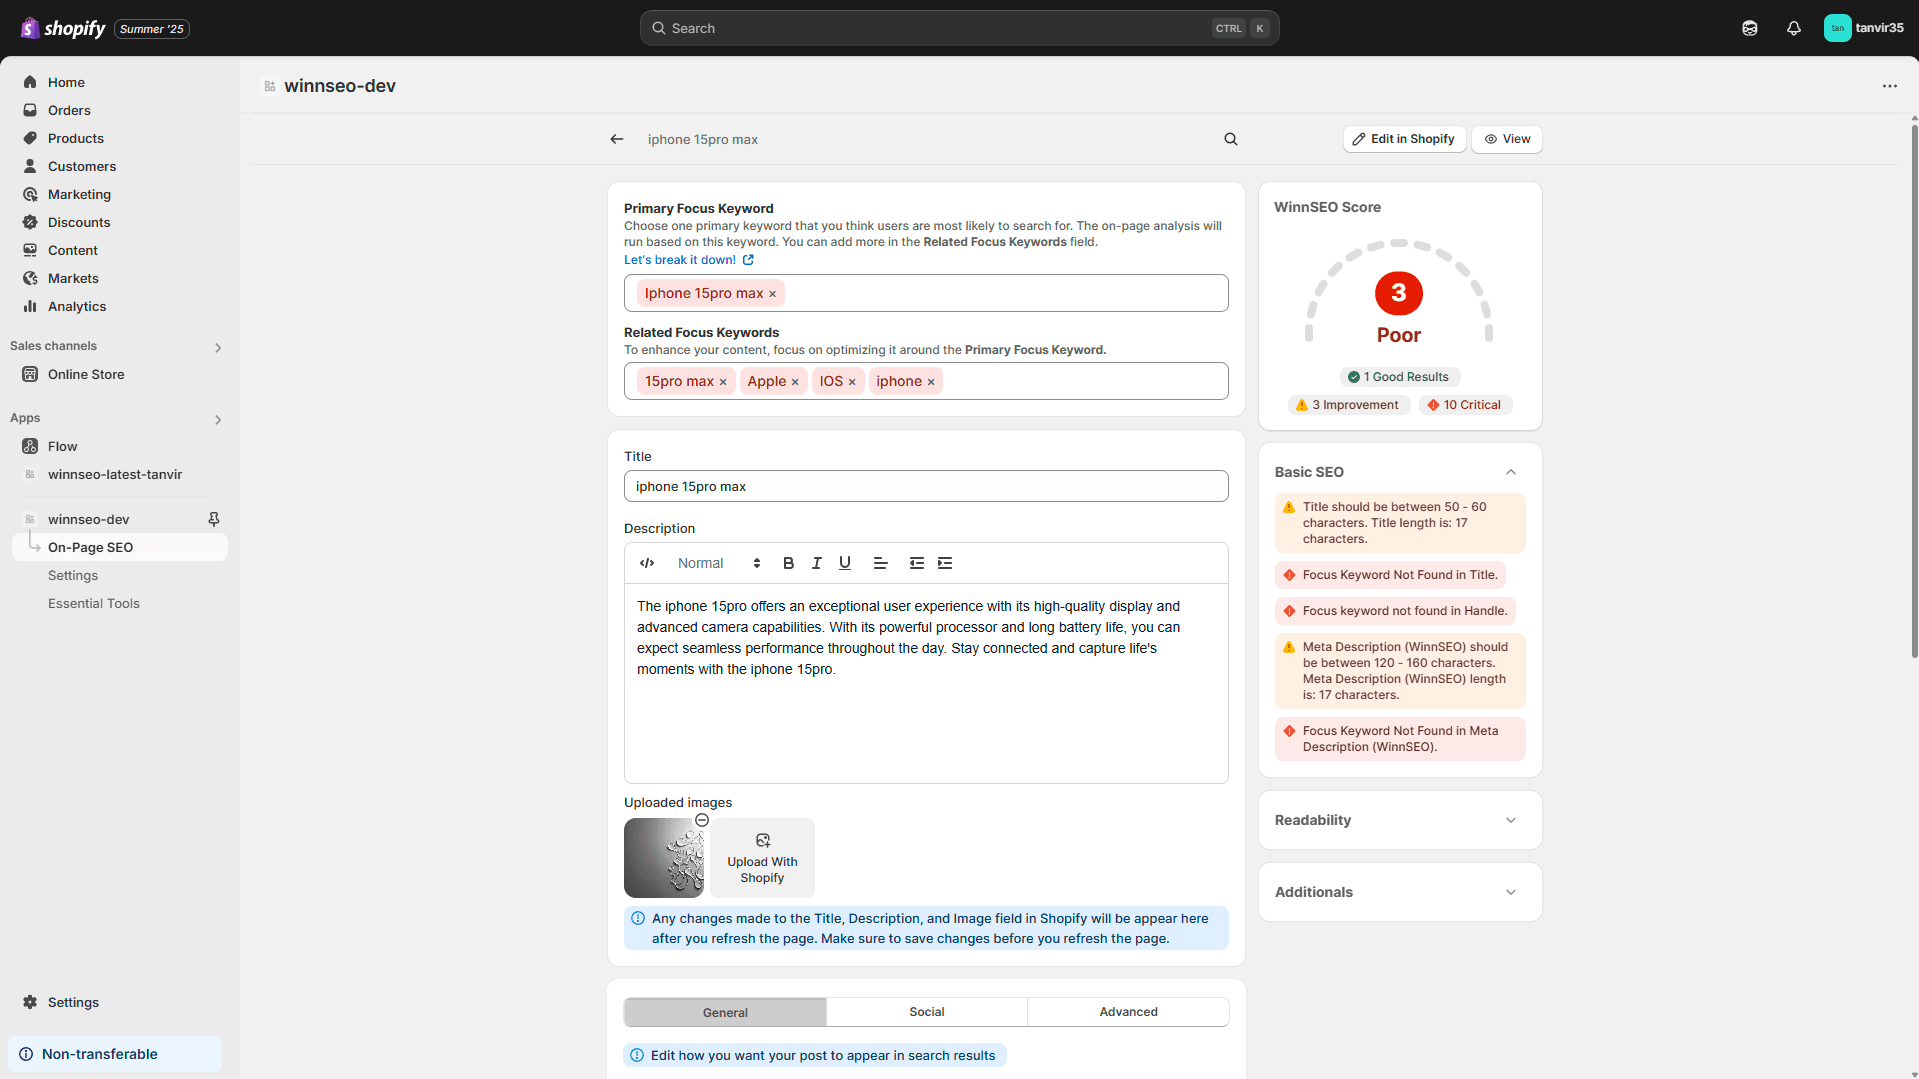Click the underline formatting icon
The width and height of the screenshot is (1919, 1079).
(845, 563)
